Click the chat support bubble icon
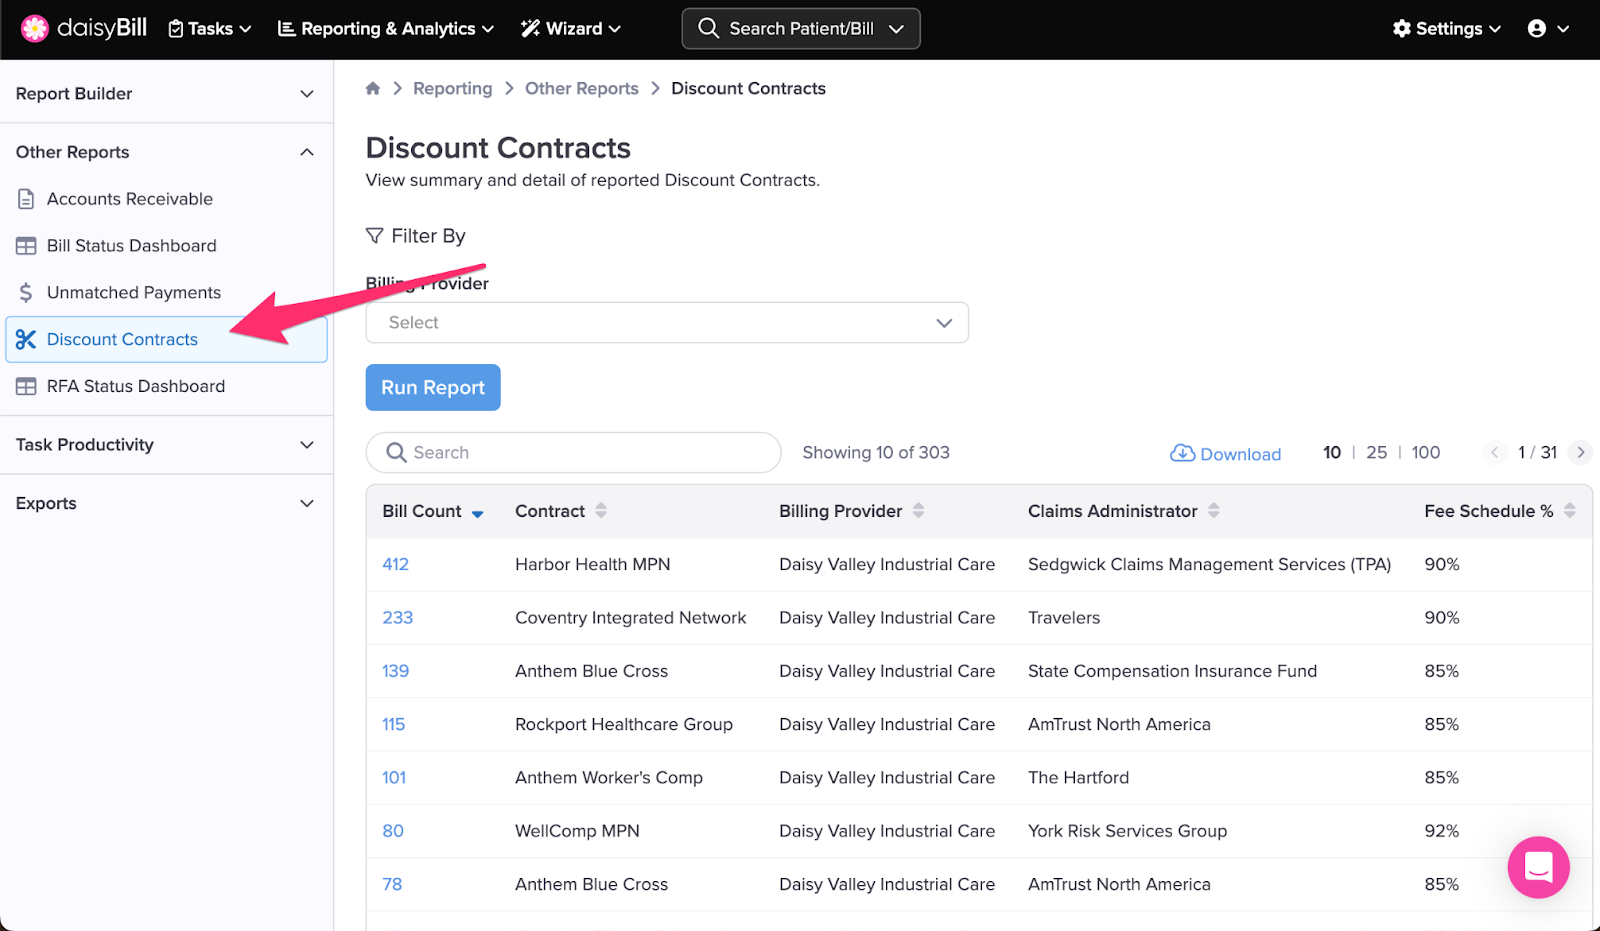 coord(1538,867)
